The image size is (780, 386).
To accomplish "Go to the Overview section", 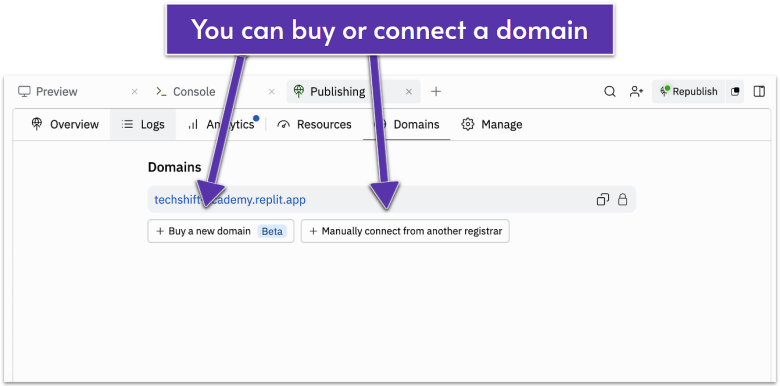I will coord(65,124).
